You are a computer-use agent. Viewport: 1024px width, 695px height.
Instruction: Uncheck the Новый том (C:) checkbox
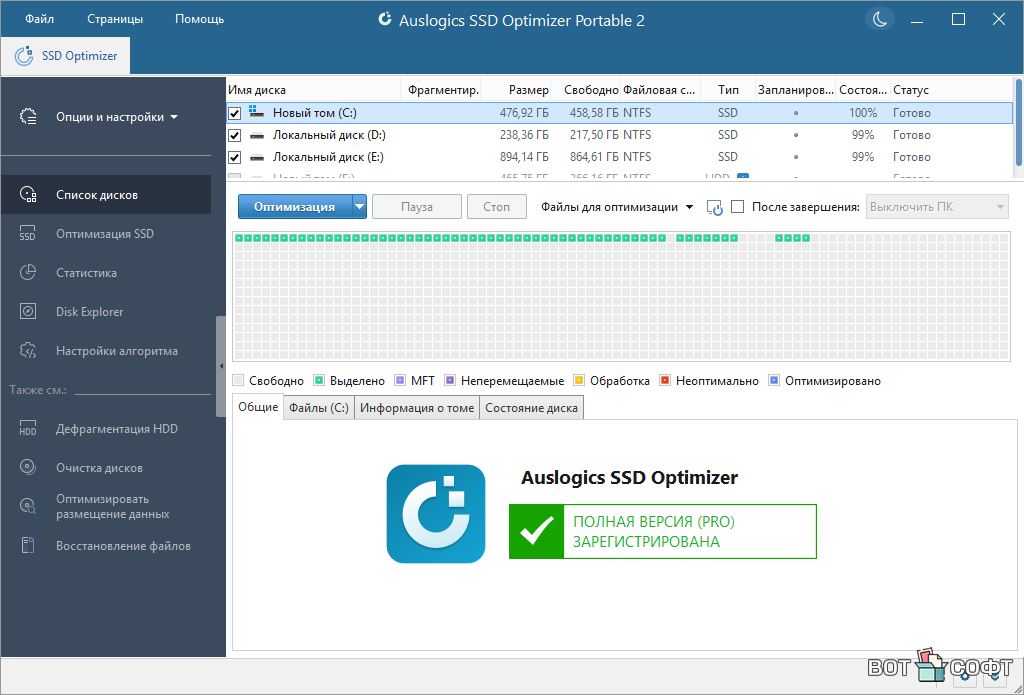point(234,113)
